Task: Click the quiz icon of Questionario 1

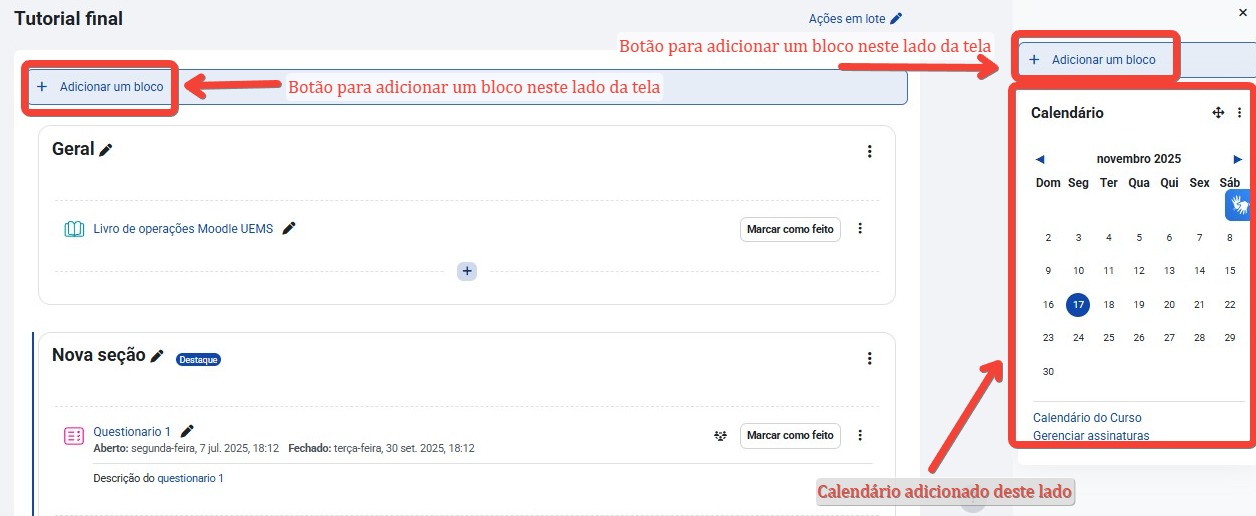Action: pos(74,436)
